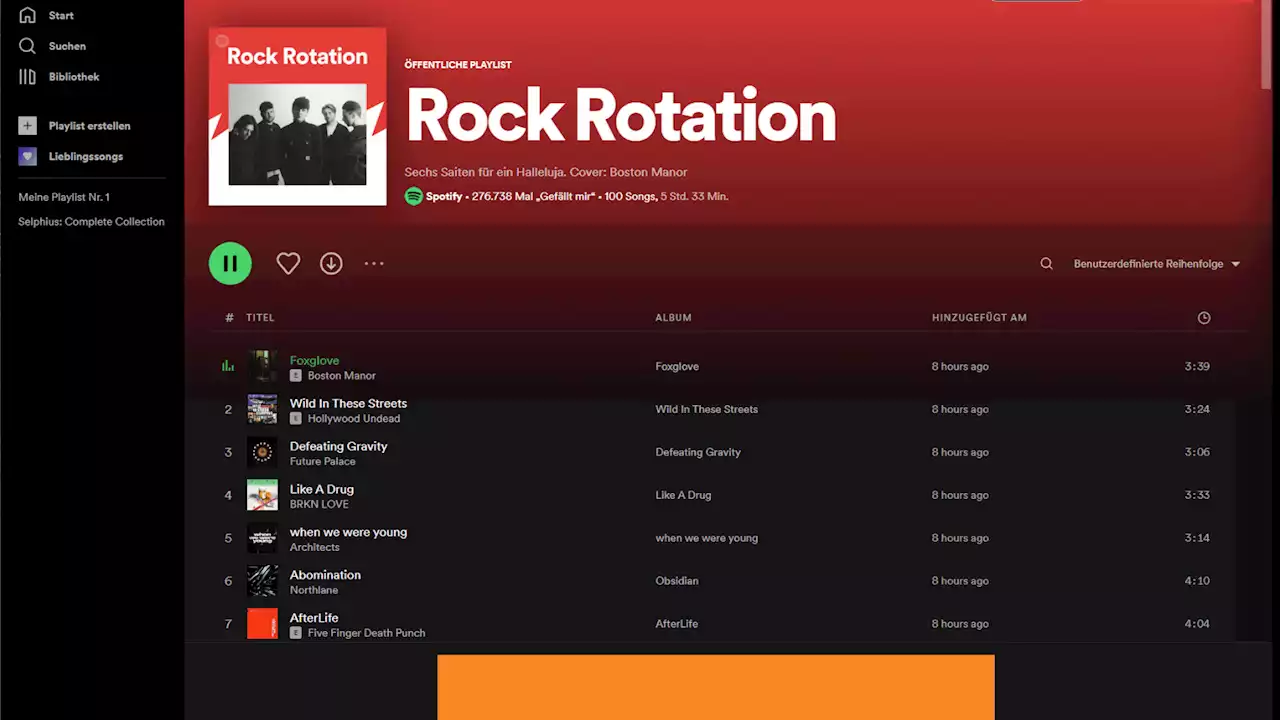The width and height of the screenshot is (1280, 720).
Task: Click the plus icon for Playlist erstellen
Action: (x=27, y=126)
